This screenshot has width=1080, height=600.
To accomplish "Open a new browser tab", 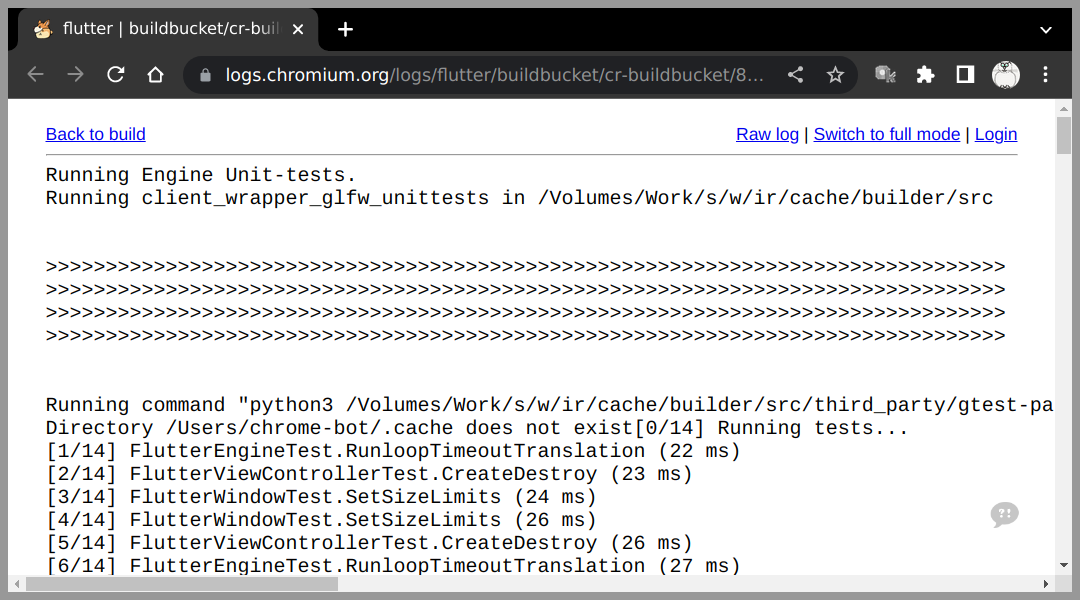I will coord(345,29).
